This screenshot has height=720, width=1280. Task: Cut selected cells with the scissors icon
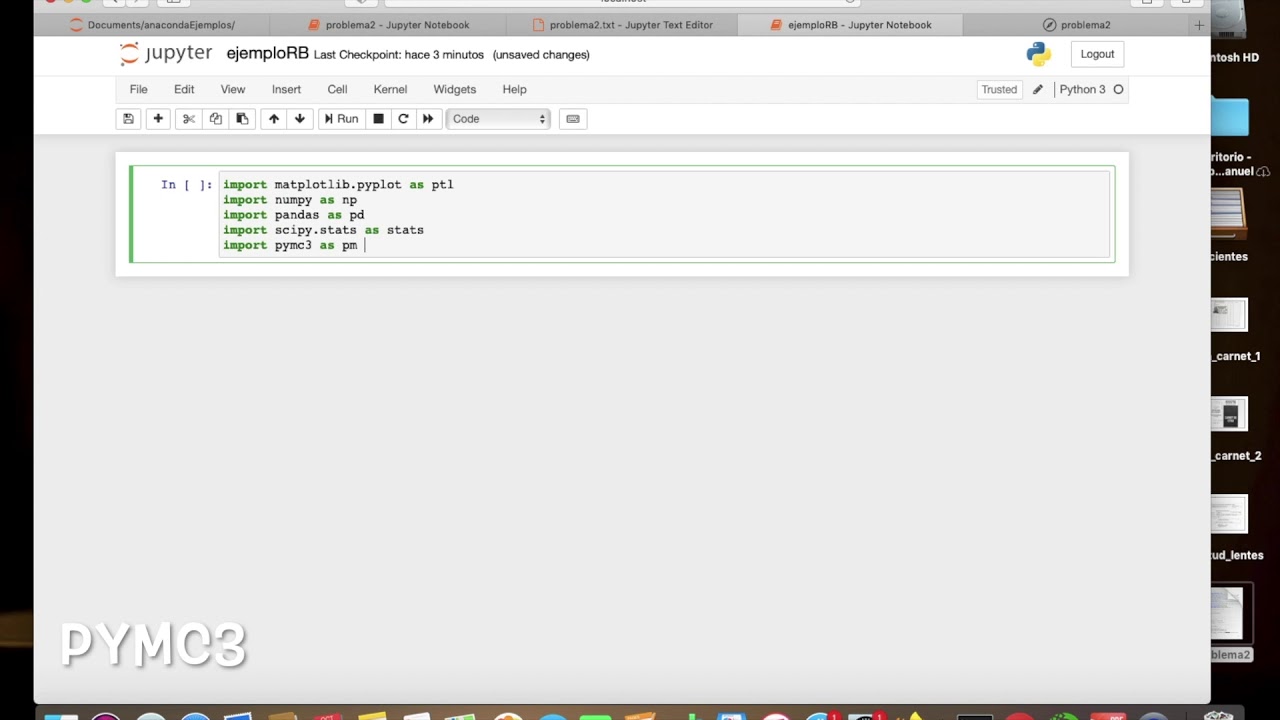pos(188,119)
